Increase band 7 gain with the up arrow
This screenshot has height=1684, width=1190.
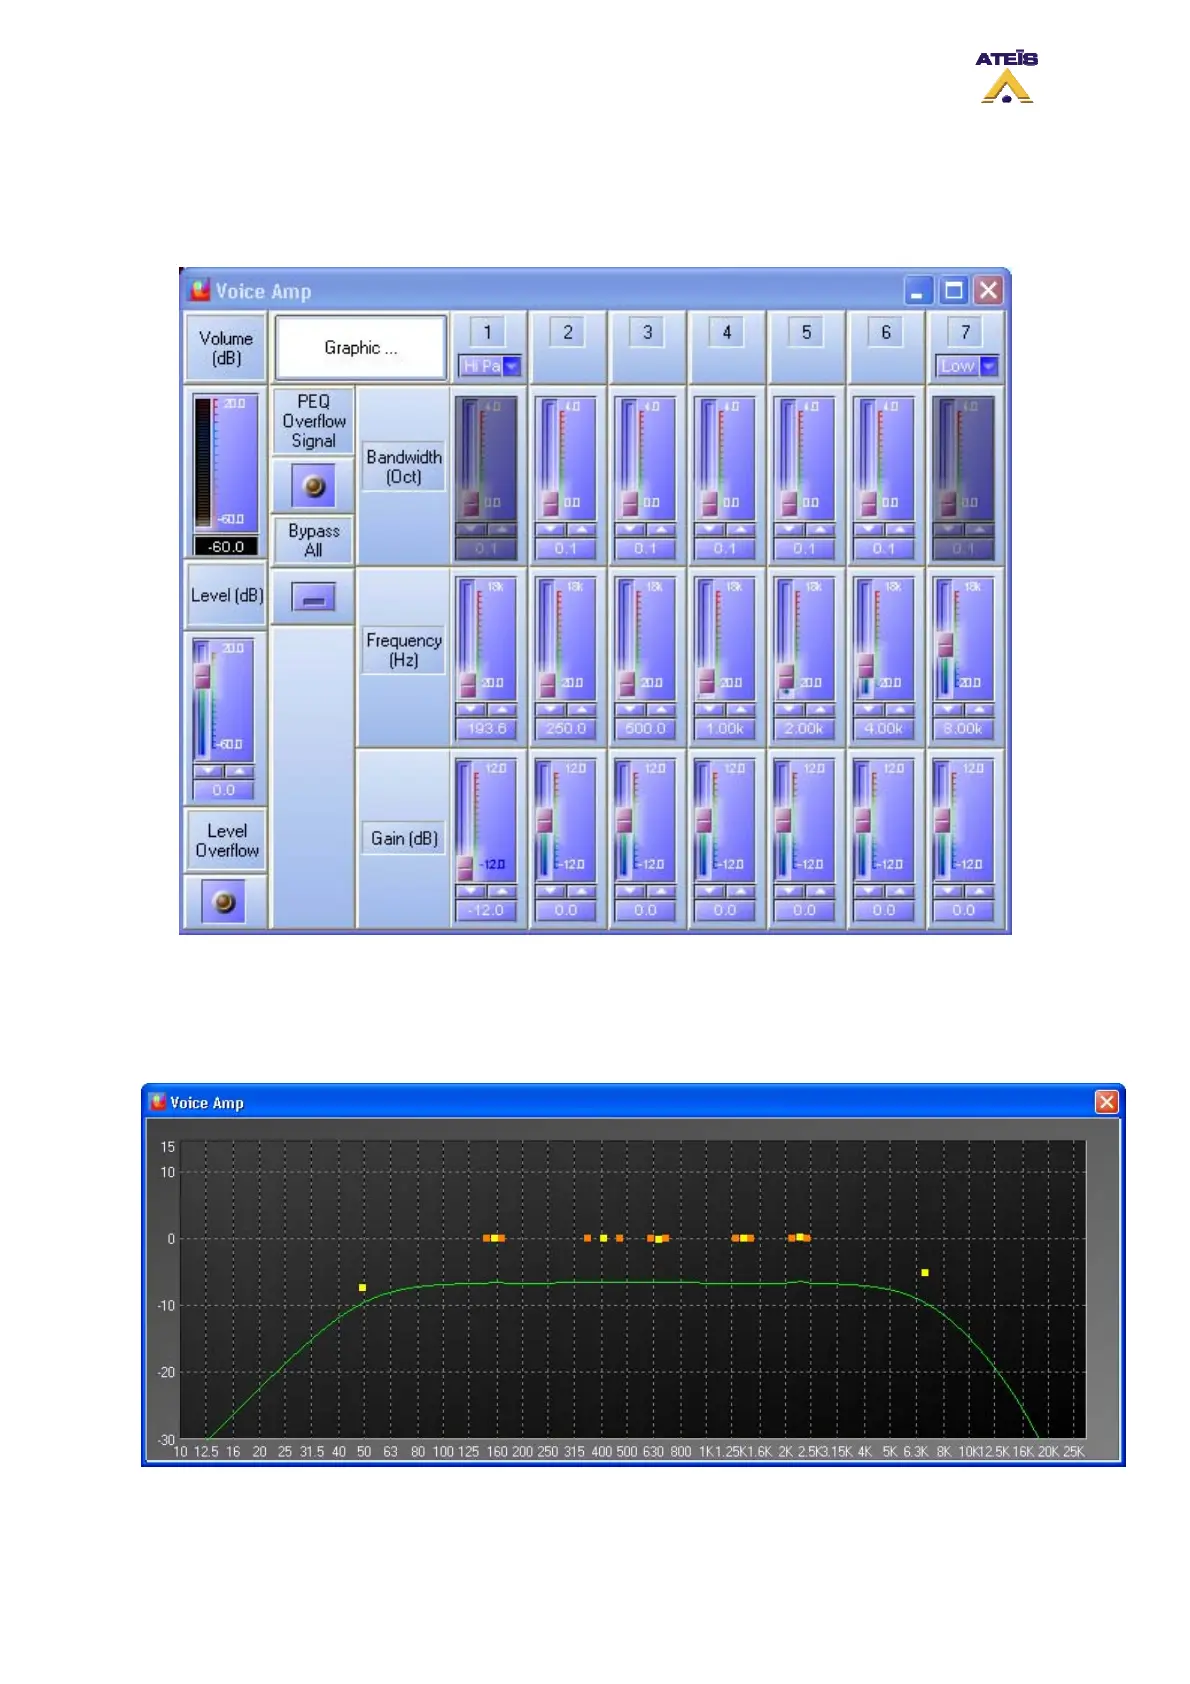978,891
